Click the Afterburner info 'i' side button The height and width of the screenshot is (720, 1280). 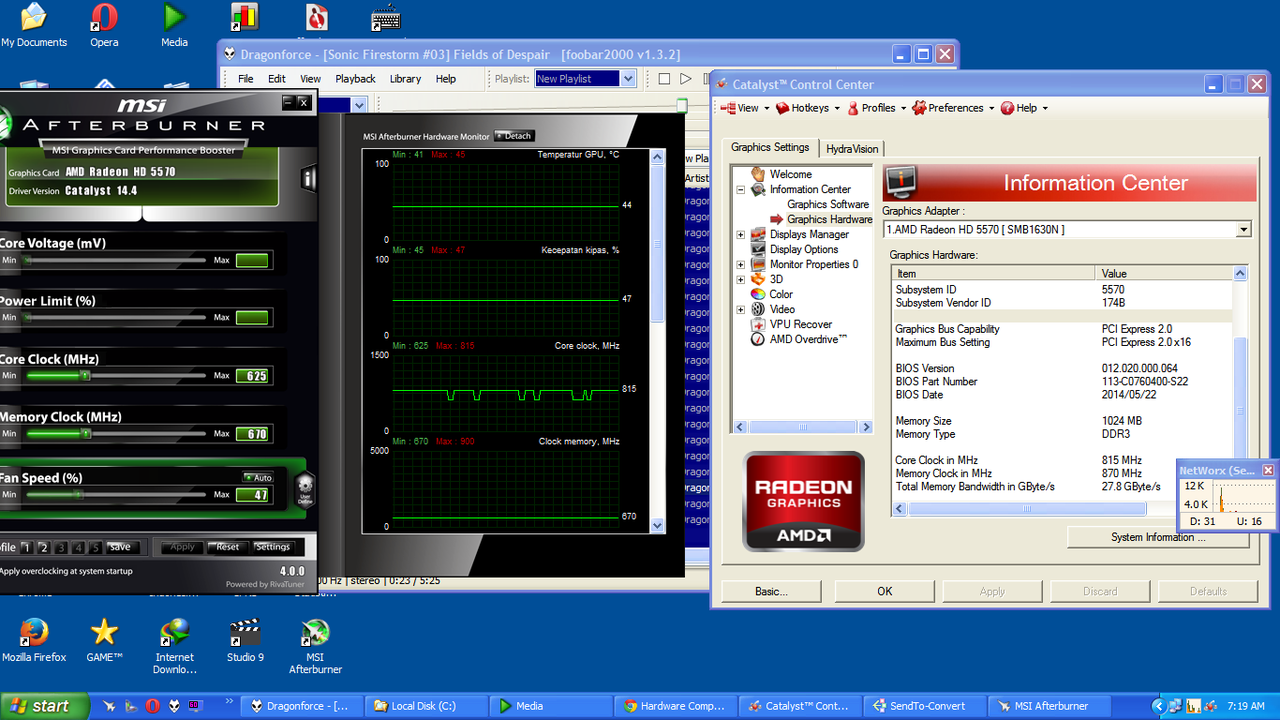(x=309, y=179)
